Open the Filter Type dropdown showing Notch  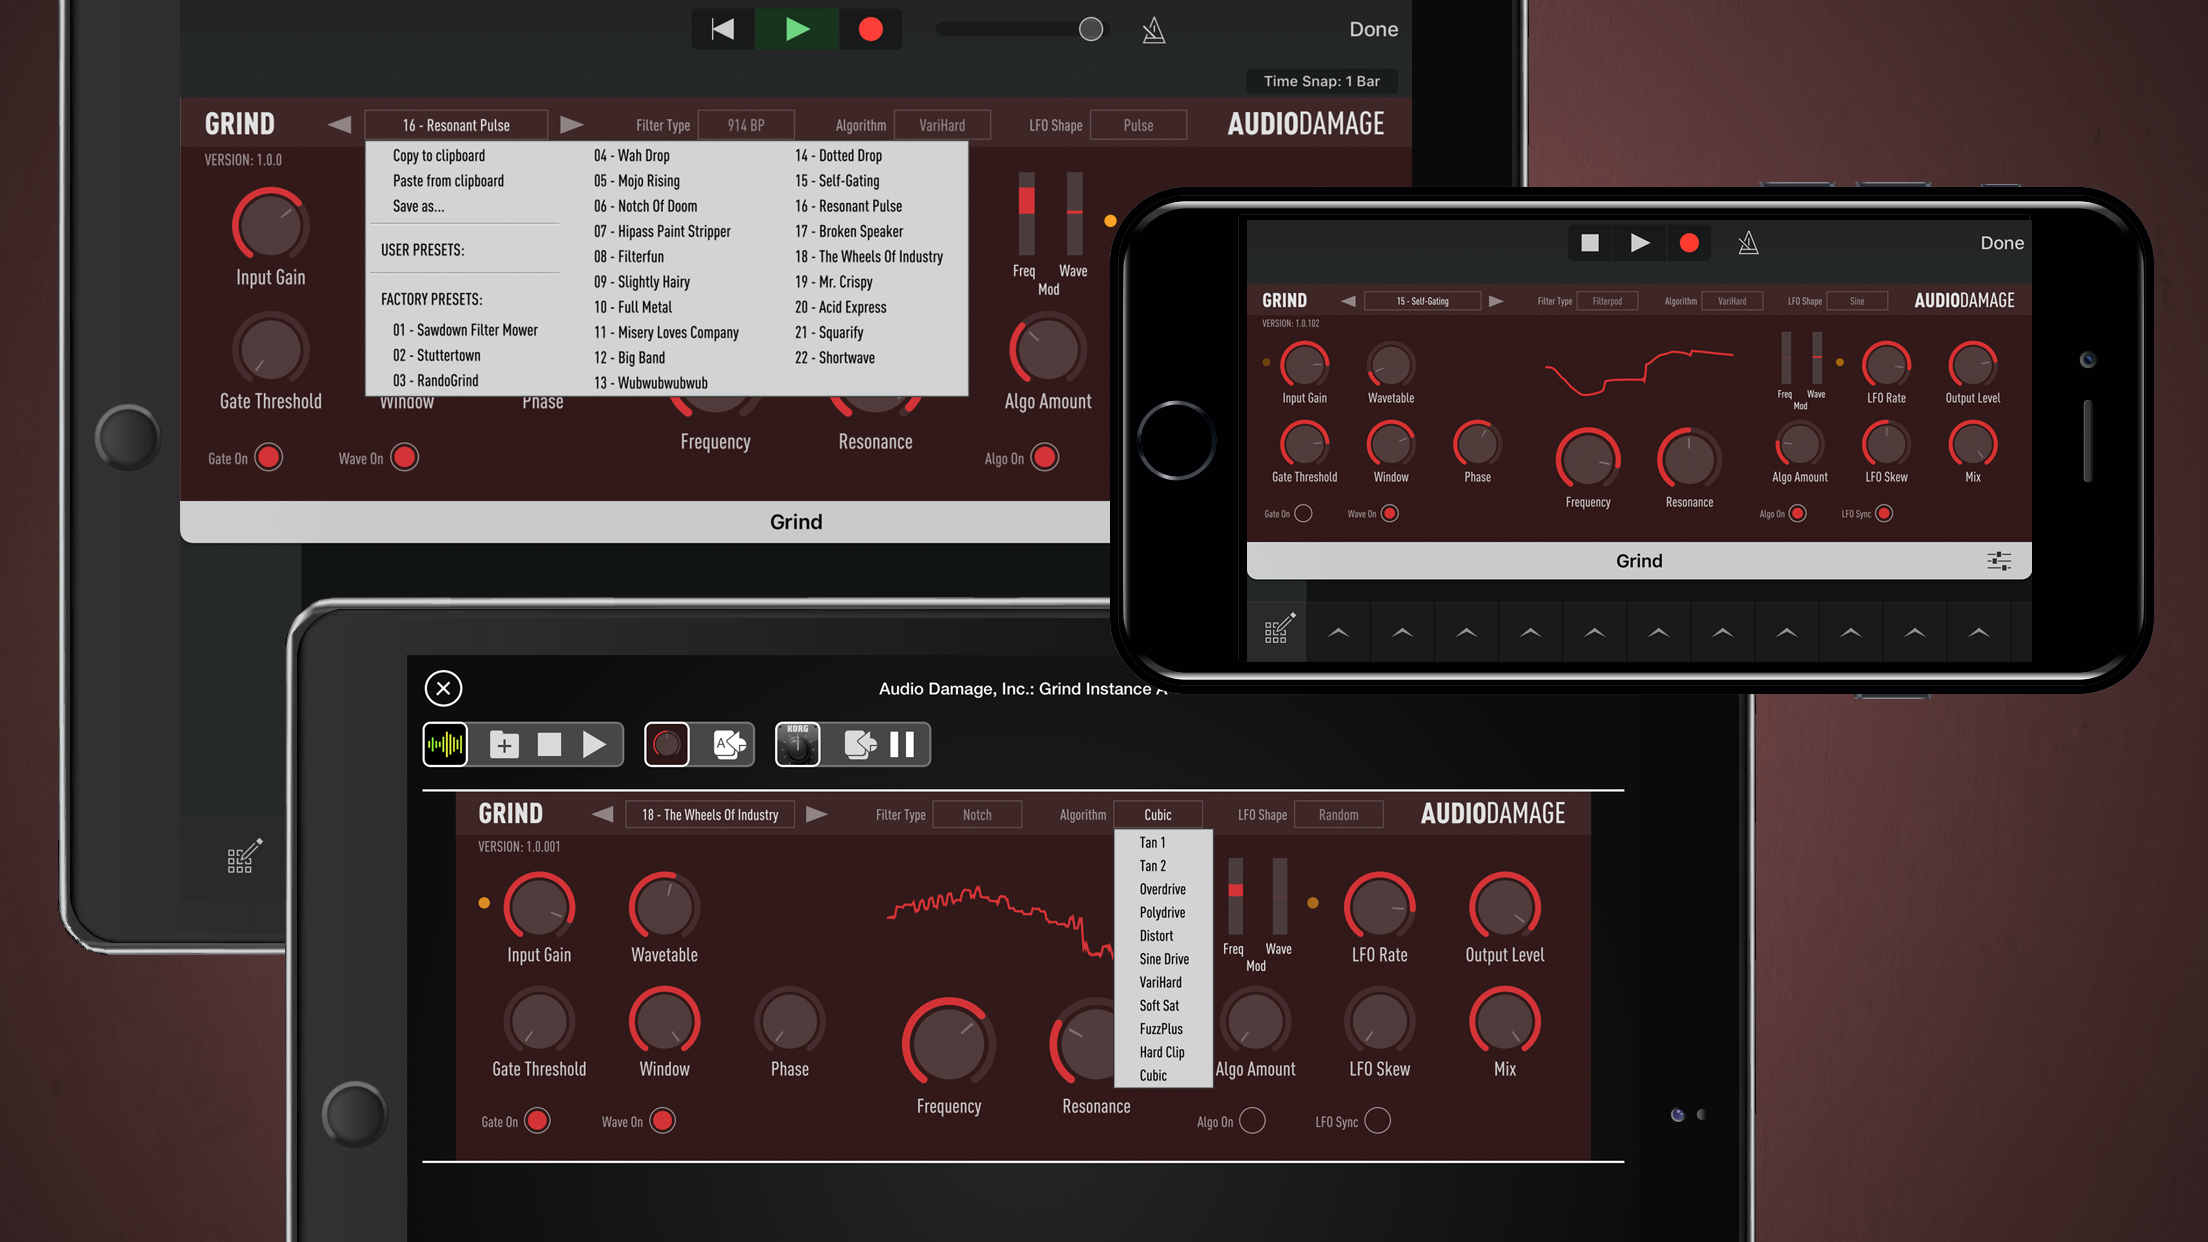coord(976,815)
